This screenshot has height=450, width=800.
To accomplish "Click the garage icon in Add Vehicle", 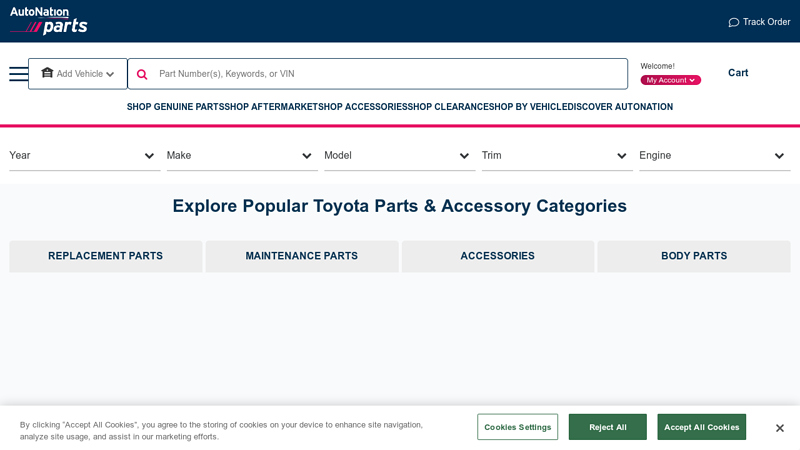I will tap(47, 72).
